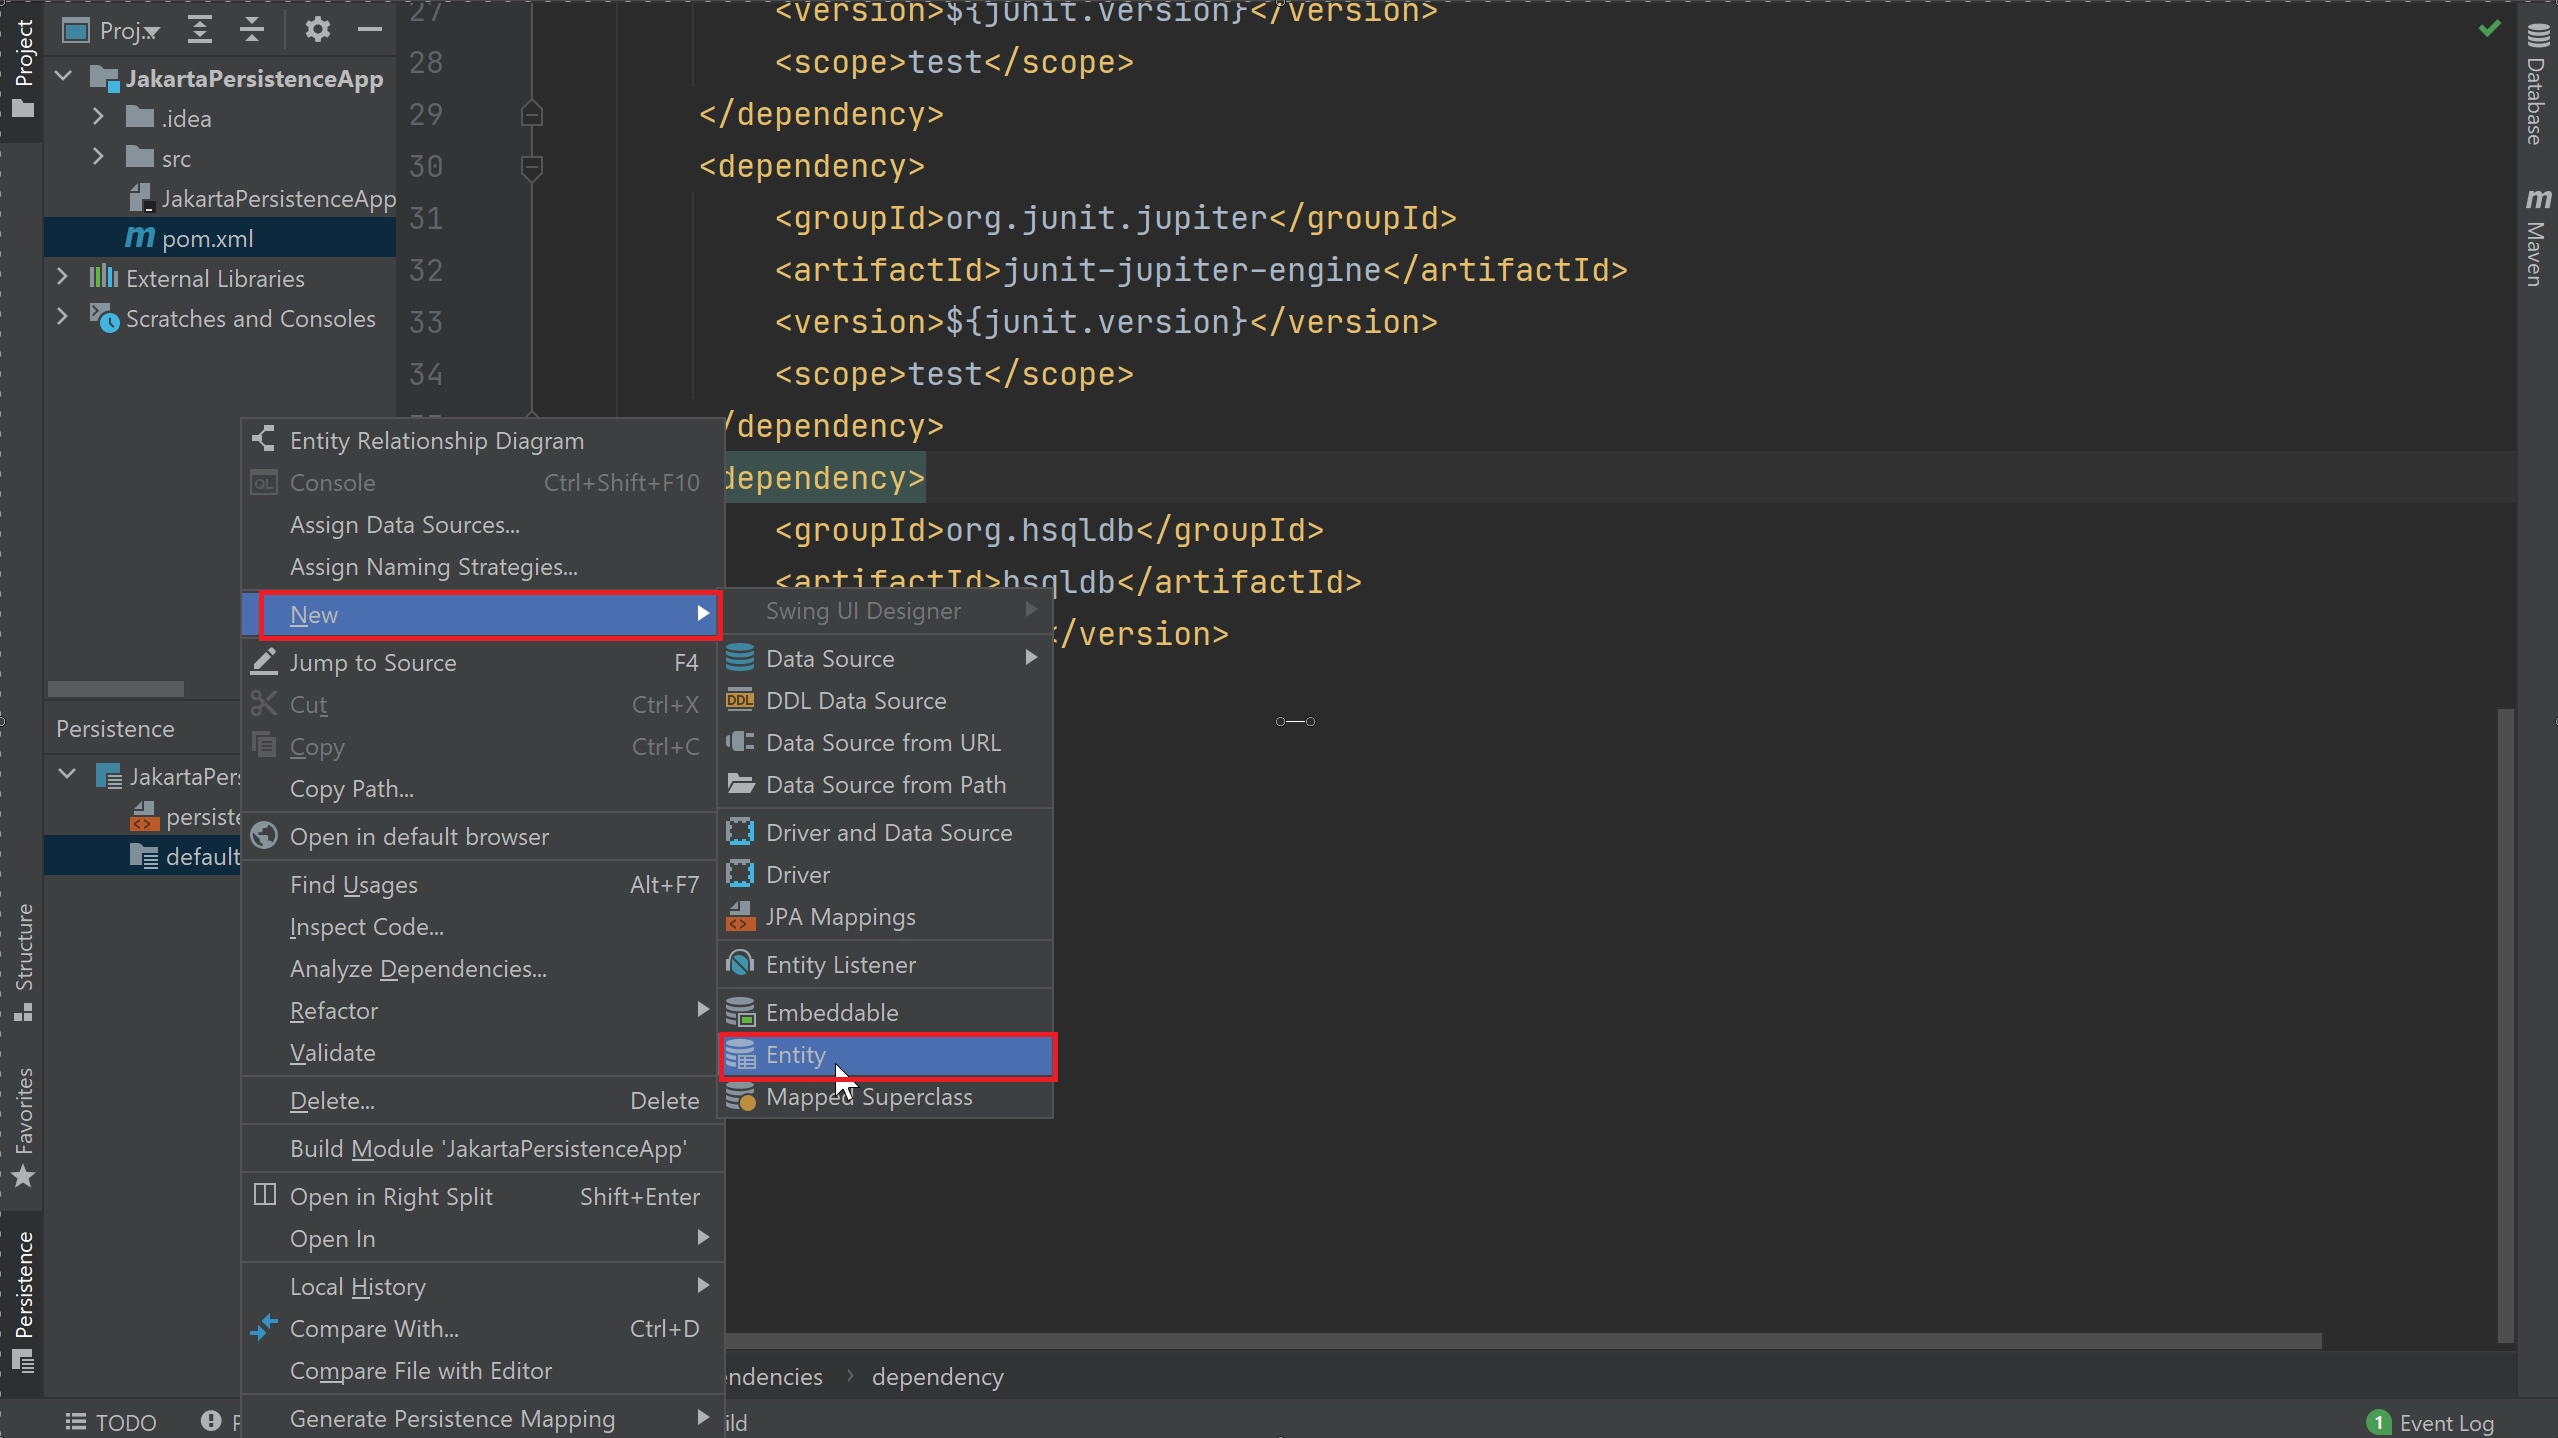Click the Refactor context menu item
Screen dimensions: 2558x1438
334,1010
